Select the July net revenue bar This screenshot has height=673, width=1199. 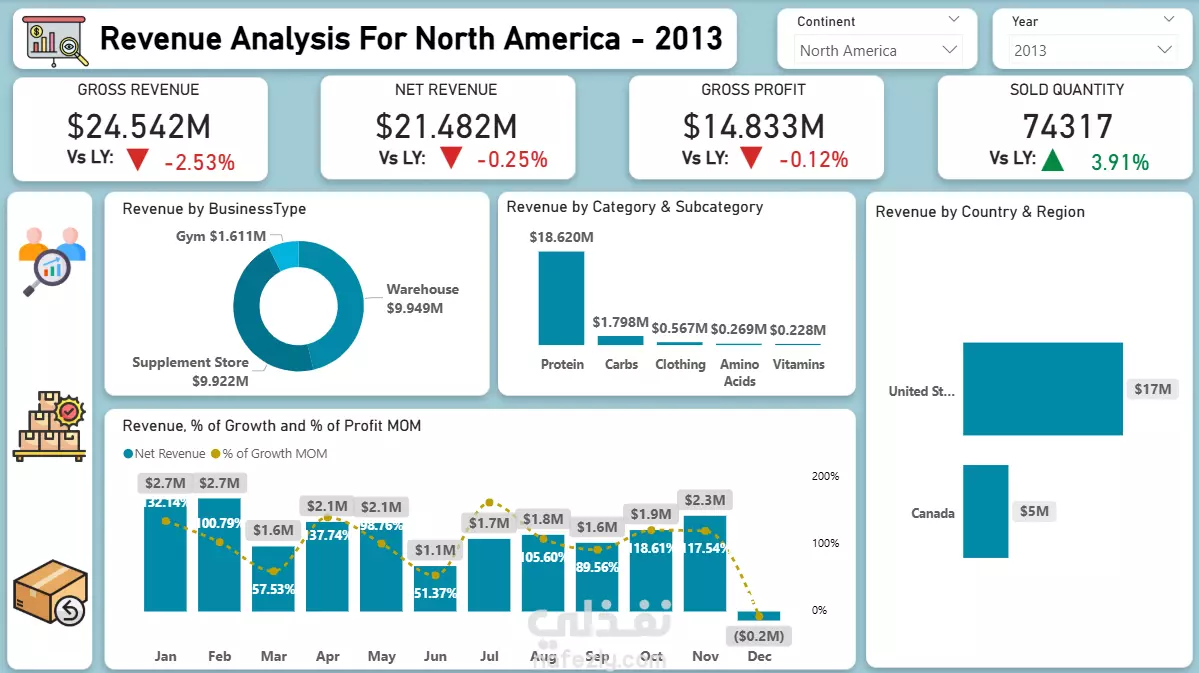click(x=489, y=575)
